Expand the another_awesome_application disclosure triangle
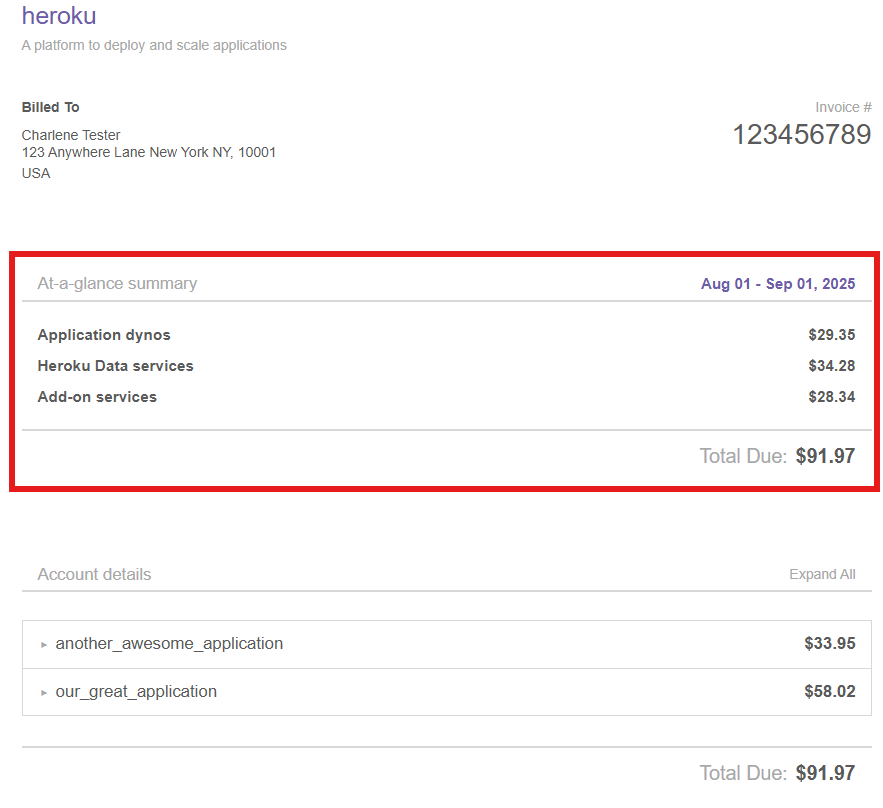This screenshot has height=808, width=883. click(x=44, y=645)
